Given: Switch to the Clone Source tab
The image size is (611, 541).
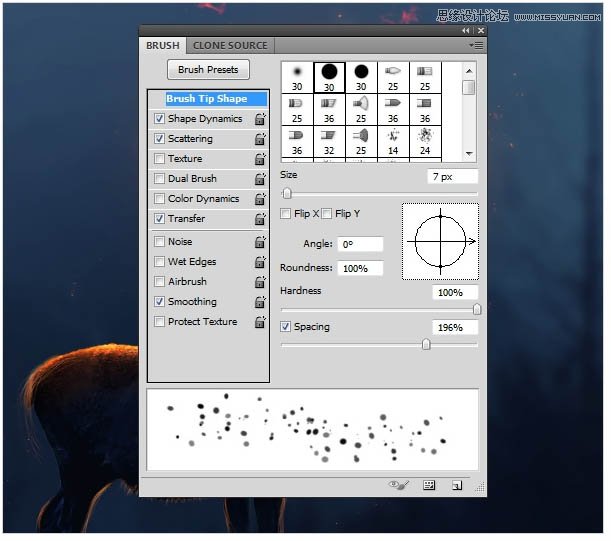Looking at the screenshot, I should (230, 45).
